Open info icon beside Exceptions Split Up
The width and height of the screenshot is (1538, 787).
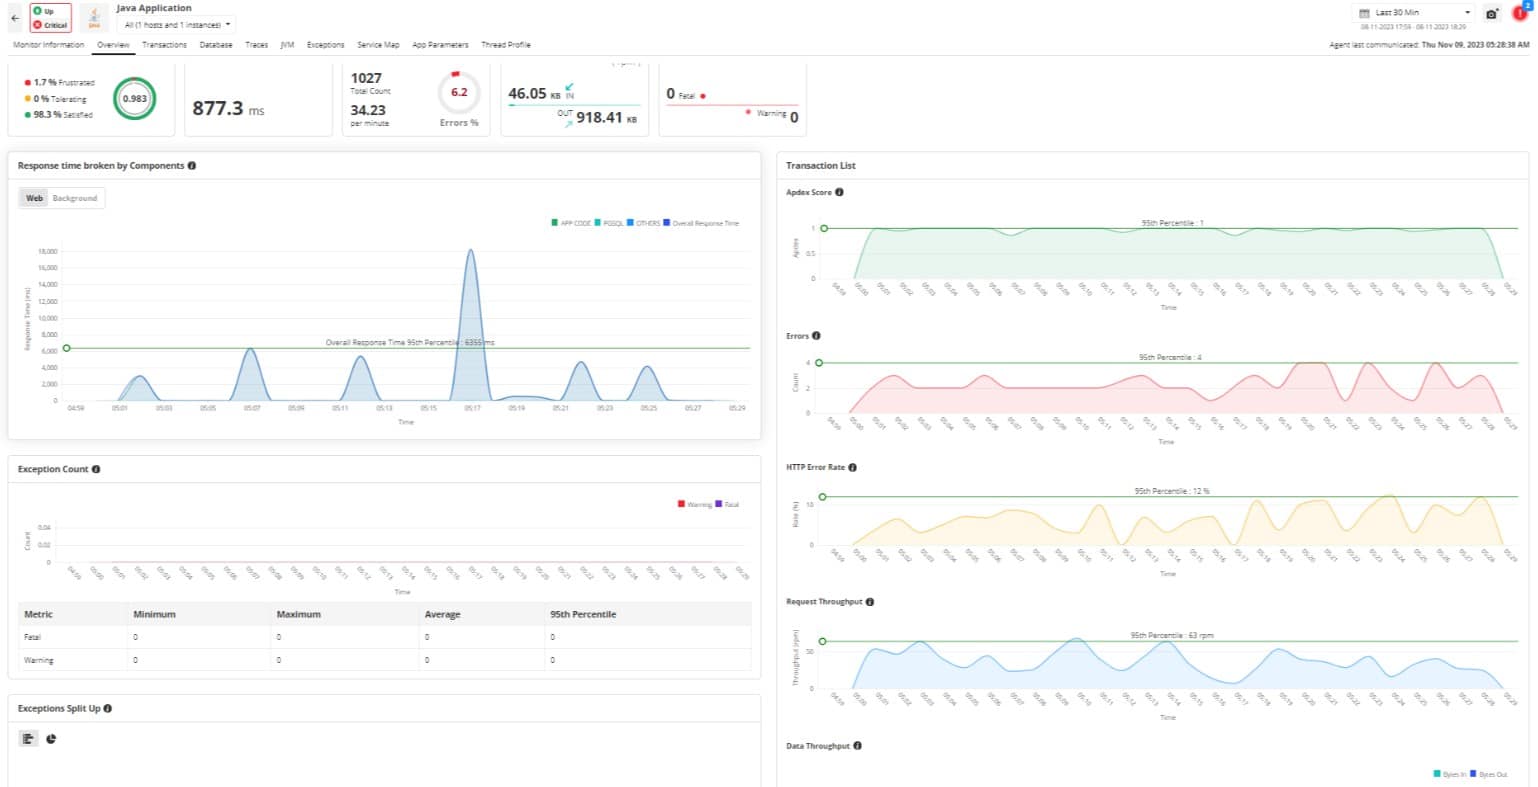point(107,708)
